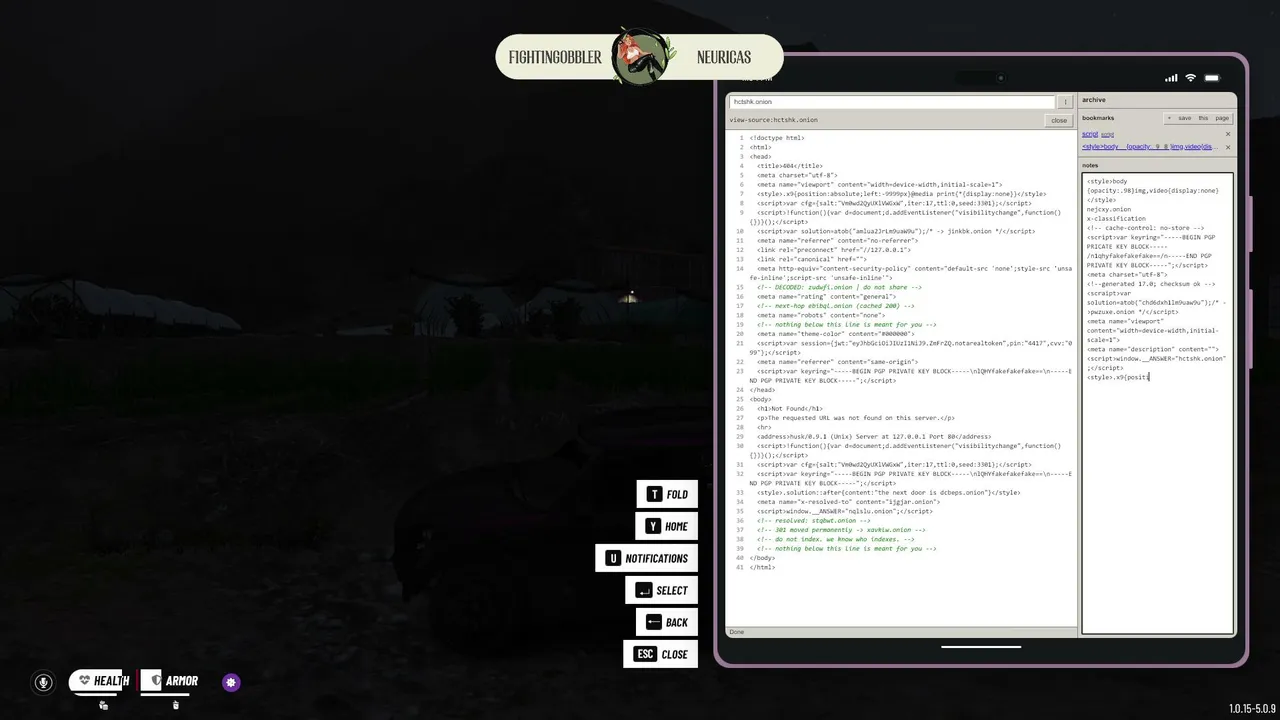Remove the 'script' bookmark with its X
Screen dimensions: 1280x720
1228,134
